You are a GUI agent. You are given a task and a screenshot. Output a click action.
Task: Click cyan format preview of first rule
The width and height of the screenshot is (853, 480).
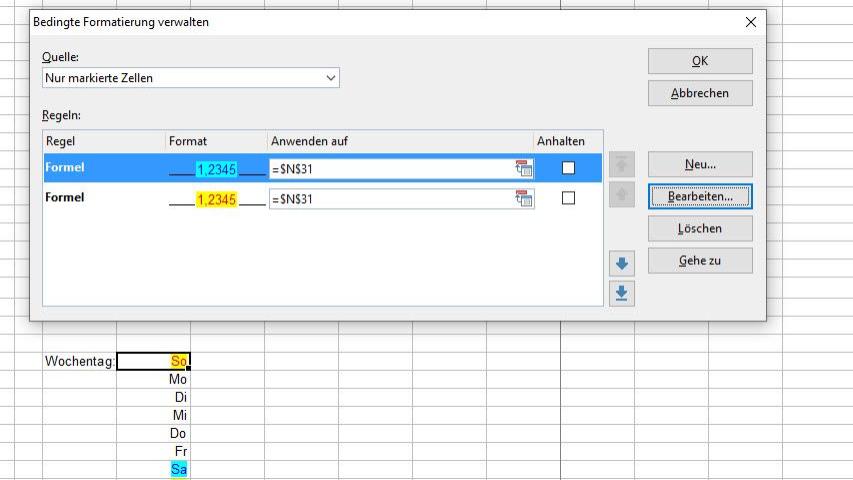tap(216, 169)
